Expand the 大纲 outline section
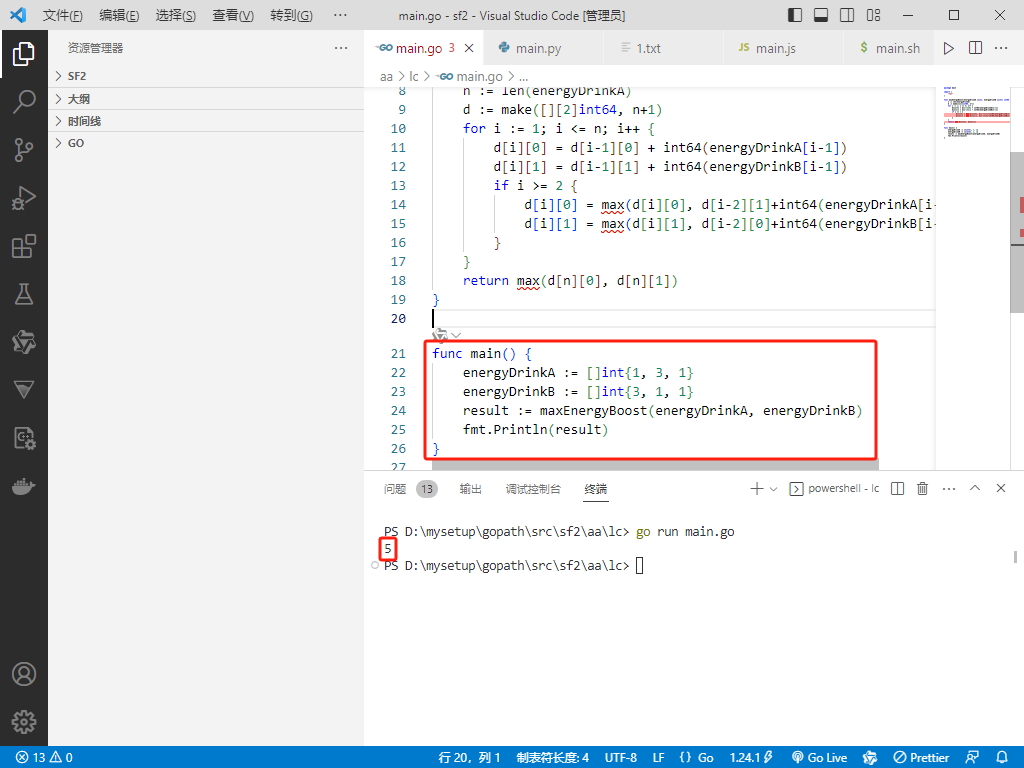 point(206,99)
